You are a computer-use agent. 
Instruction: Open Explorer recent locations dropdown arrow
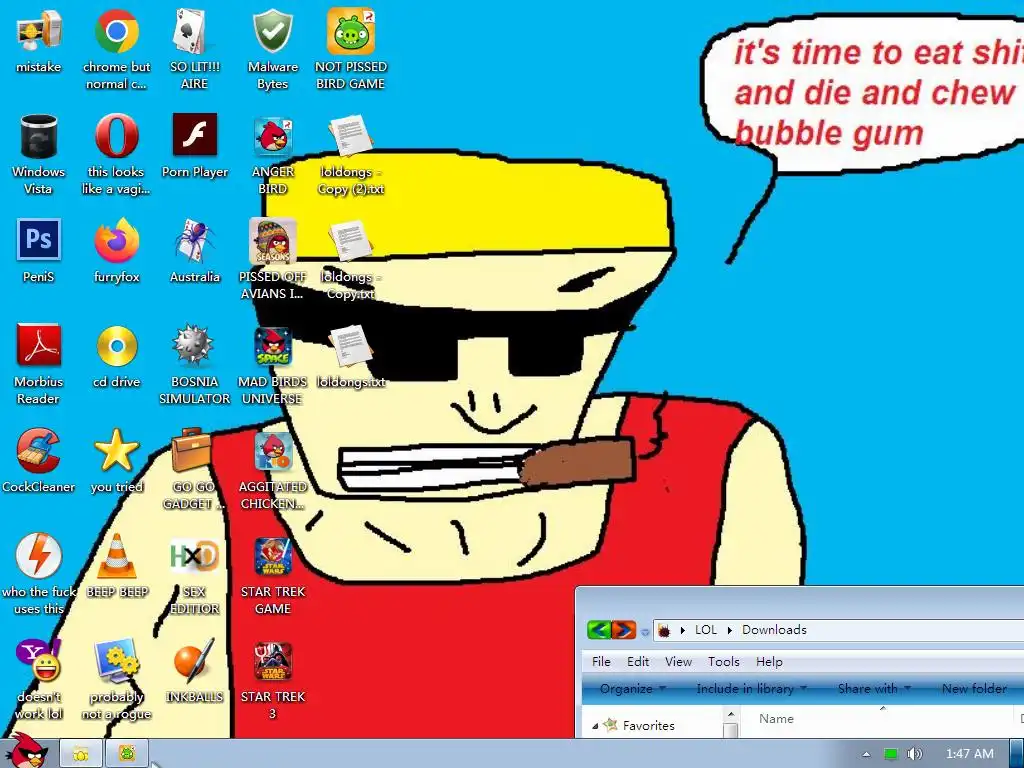pos(645,632)
